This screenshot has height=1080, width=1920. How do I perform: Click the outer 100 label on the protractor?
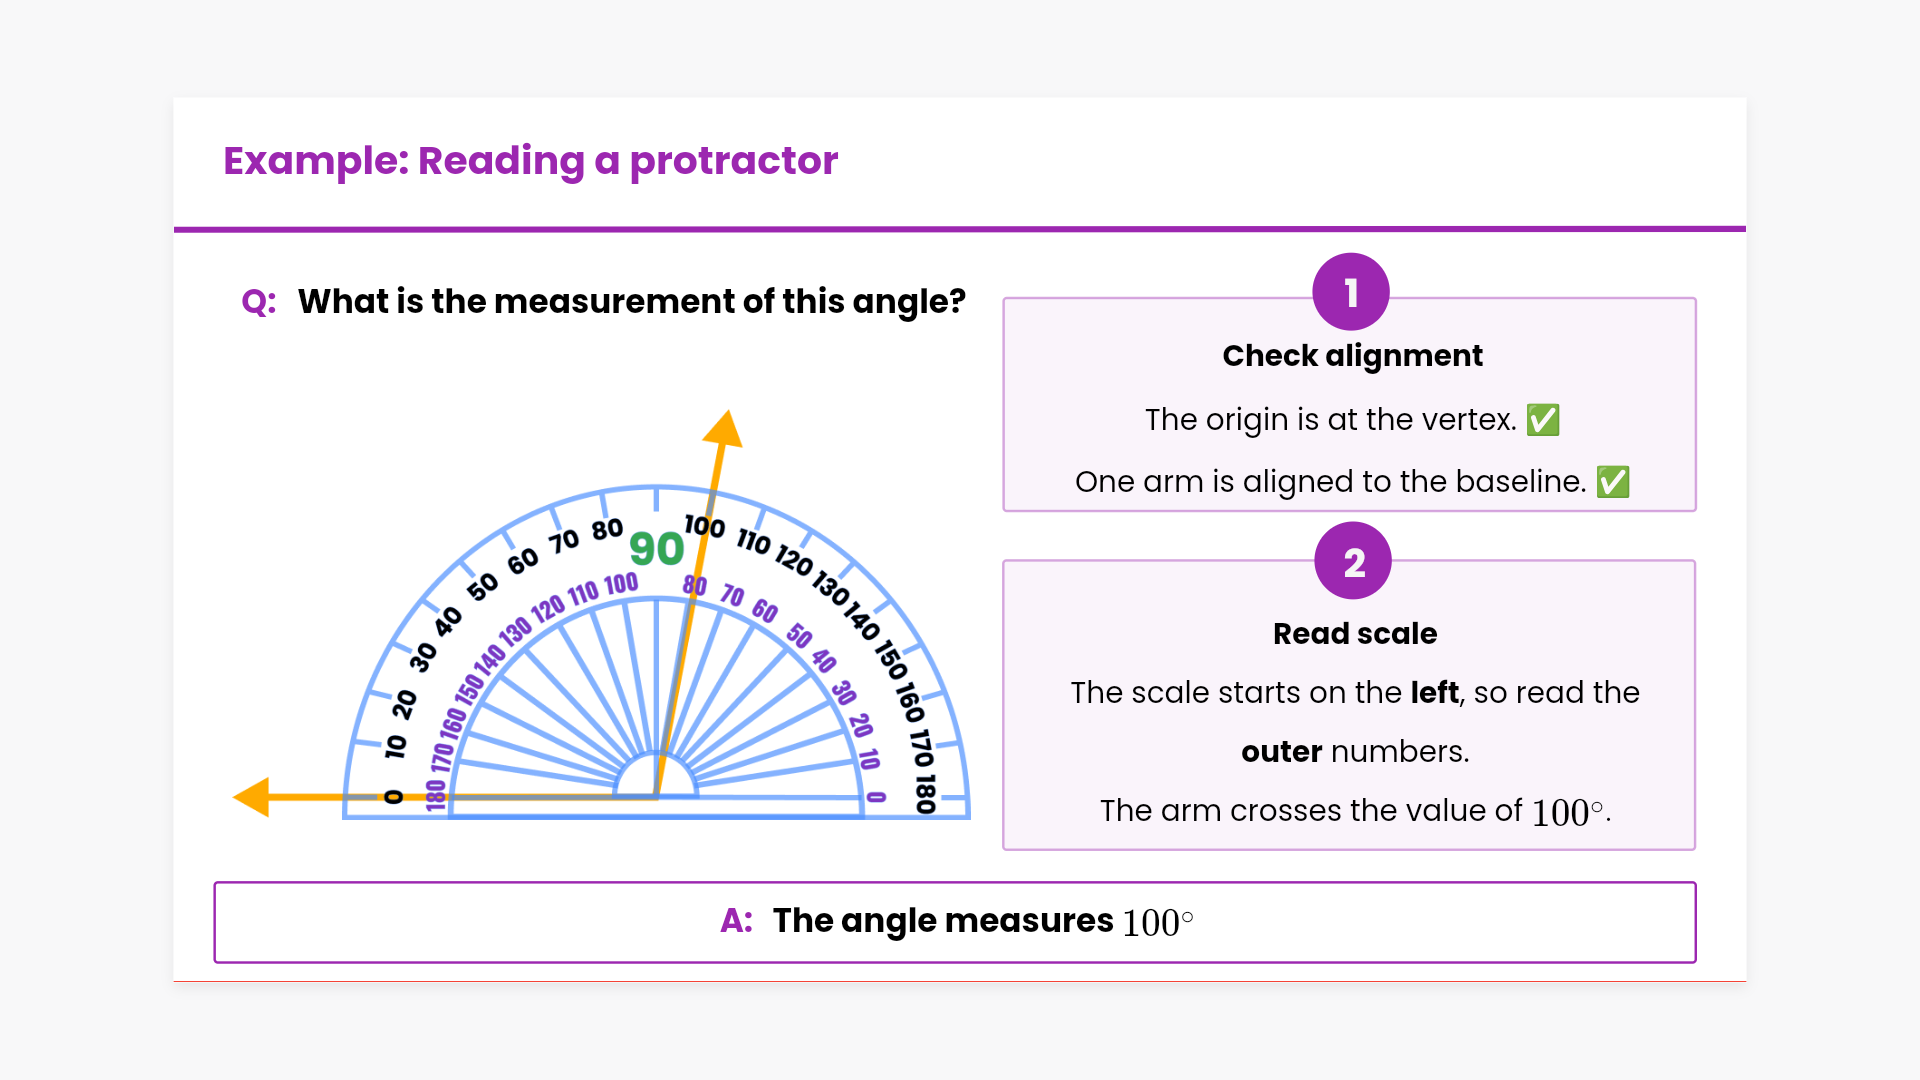pyautogui.click(x=704, y=525)
